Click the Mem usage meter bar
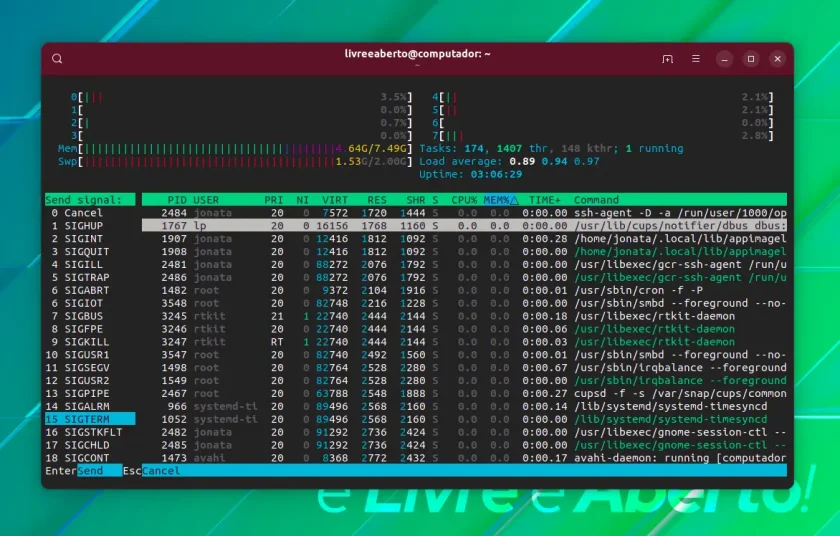Viewport: 840px width, 536px height. (235, 148)
